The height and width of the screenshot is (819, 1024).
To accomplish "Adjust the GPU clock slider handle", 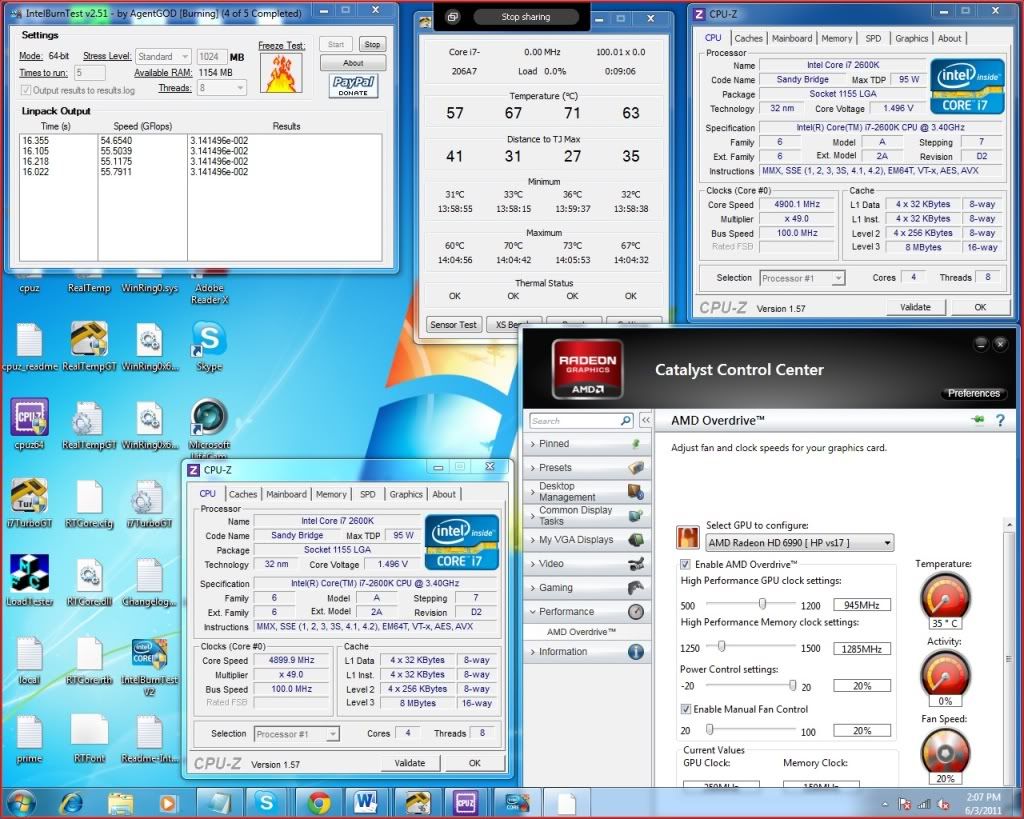I will tap(762, 604).
